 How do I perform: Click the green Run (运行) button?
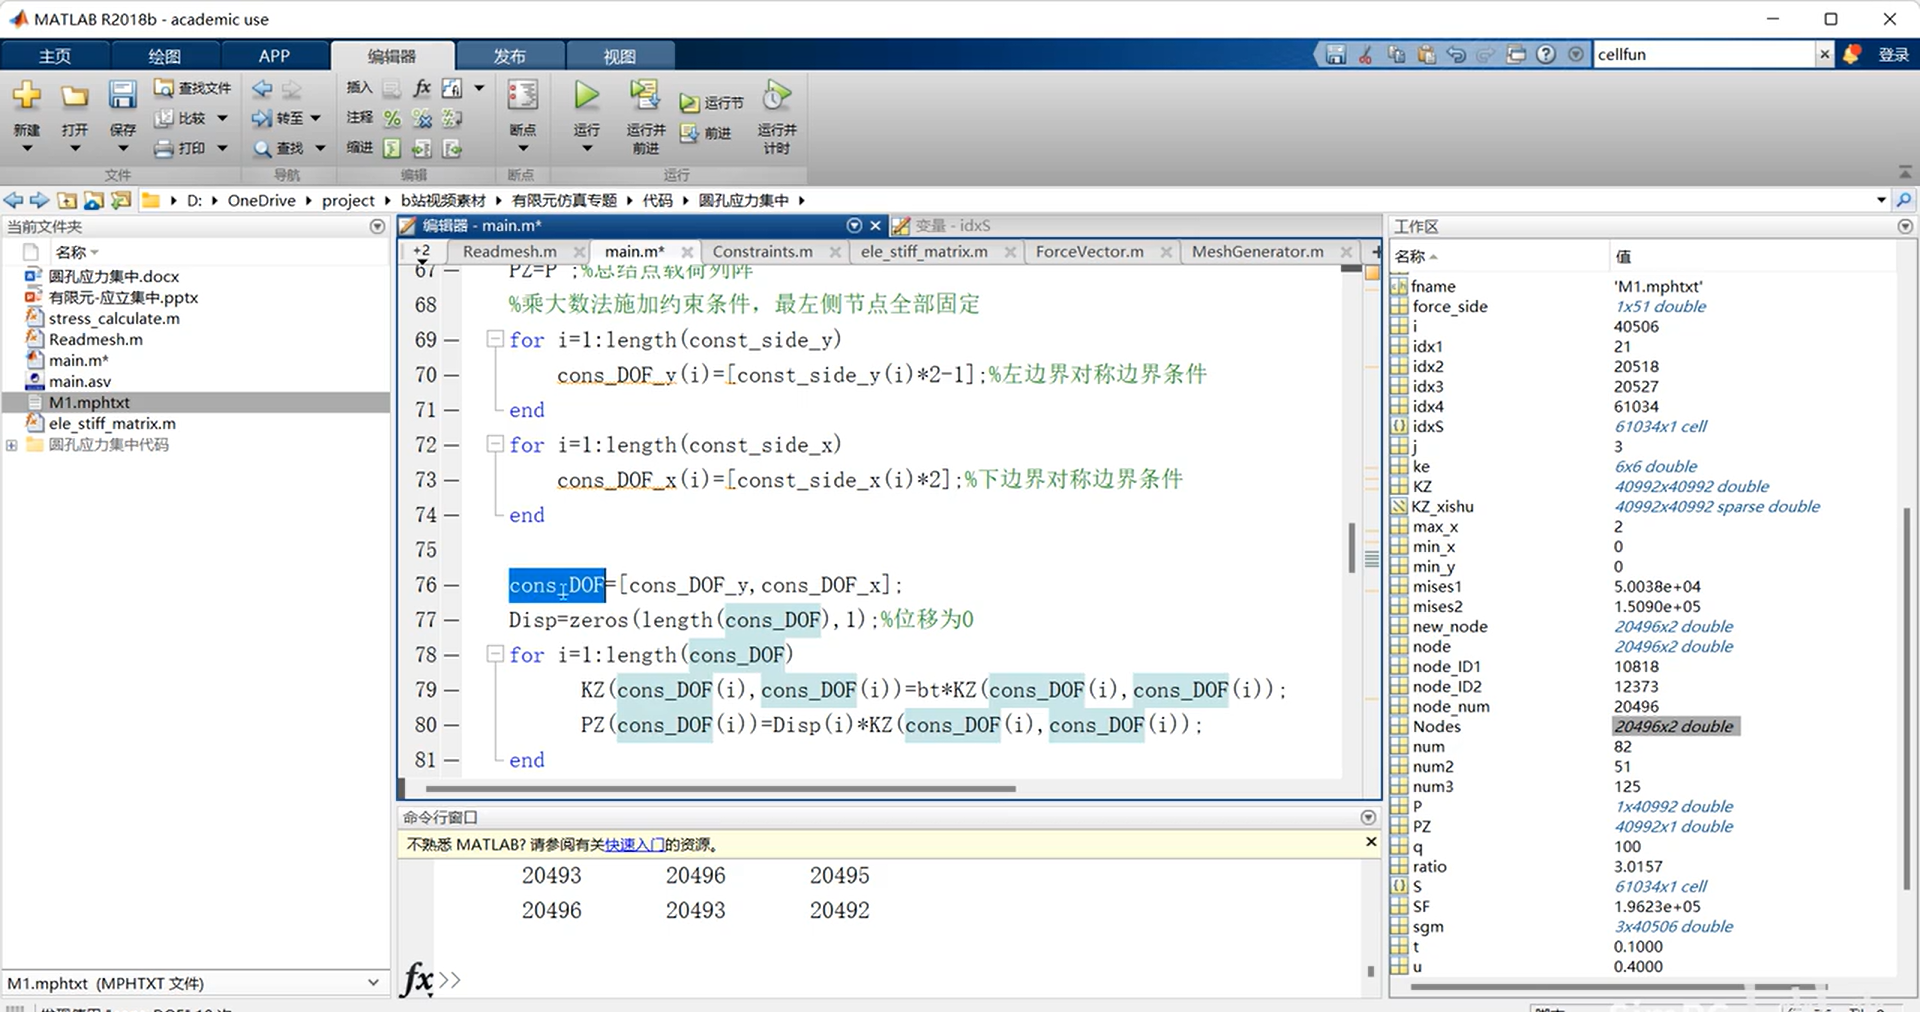tap(586, 97)
